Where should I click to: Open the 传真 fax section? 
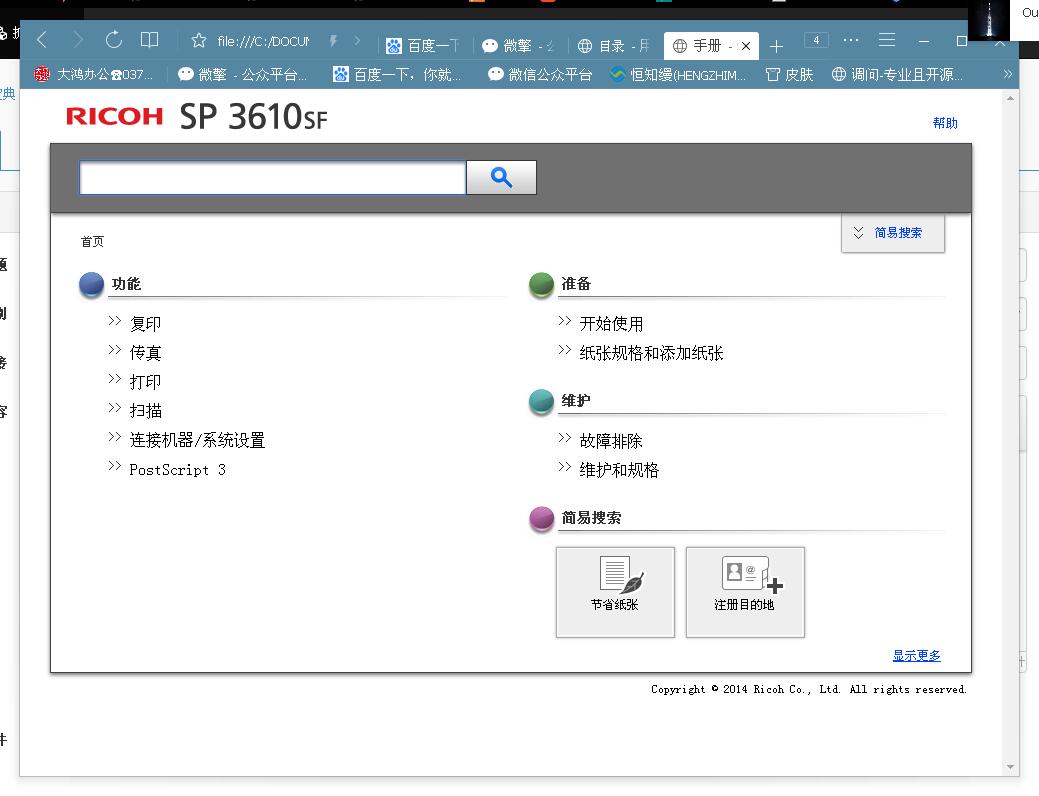(145, 353)
